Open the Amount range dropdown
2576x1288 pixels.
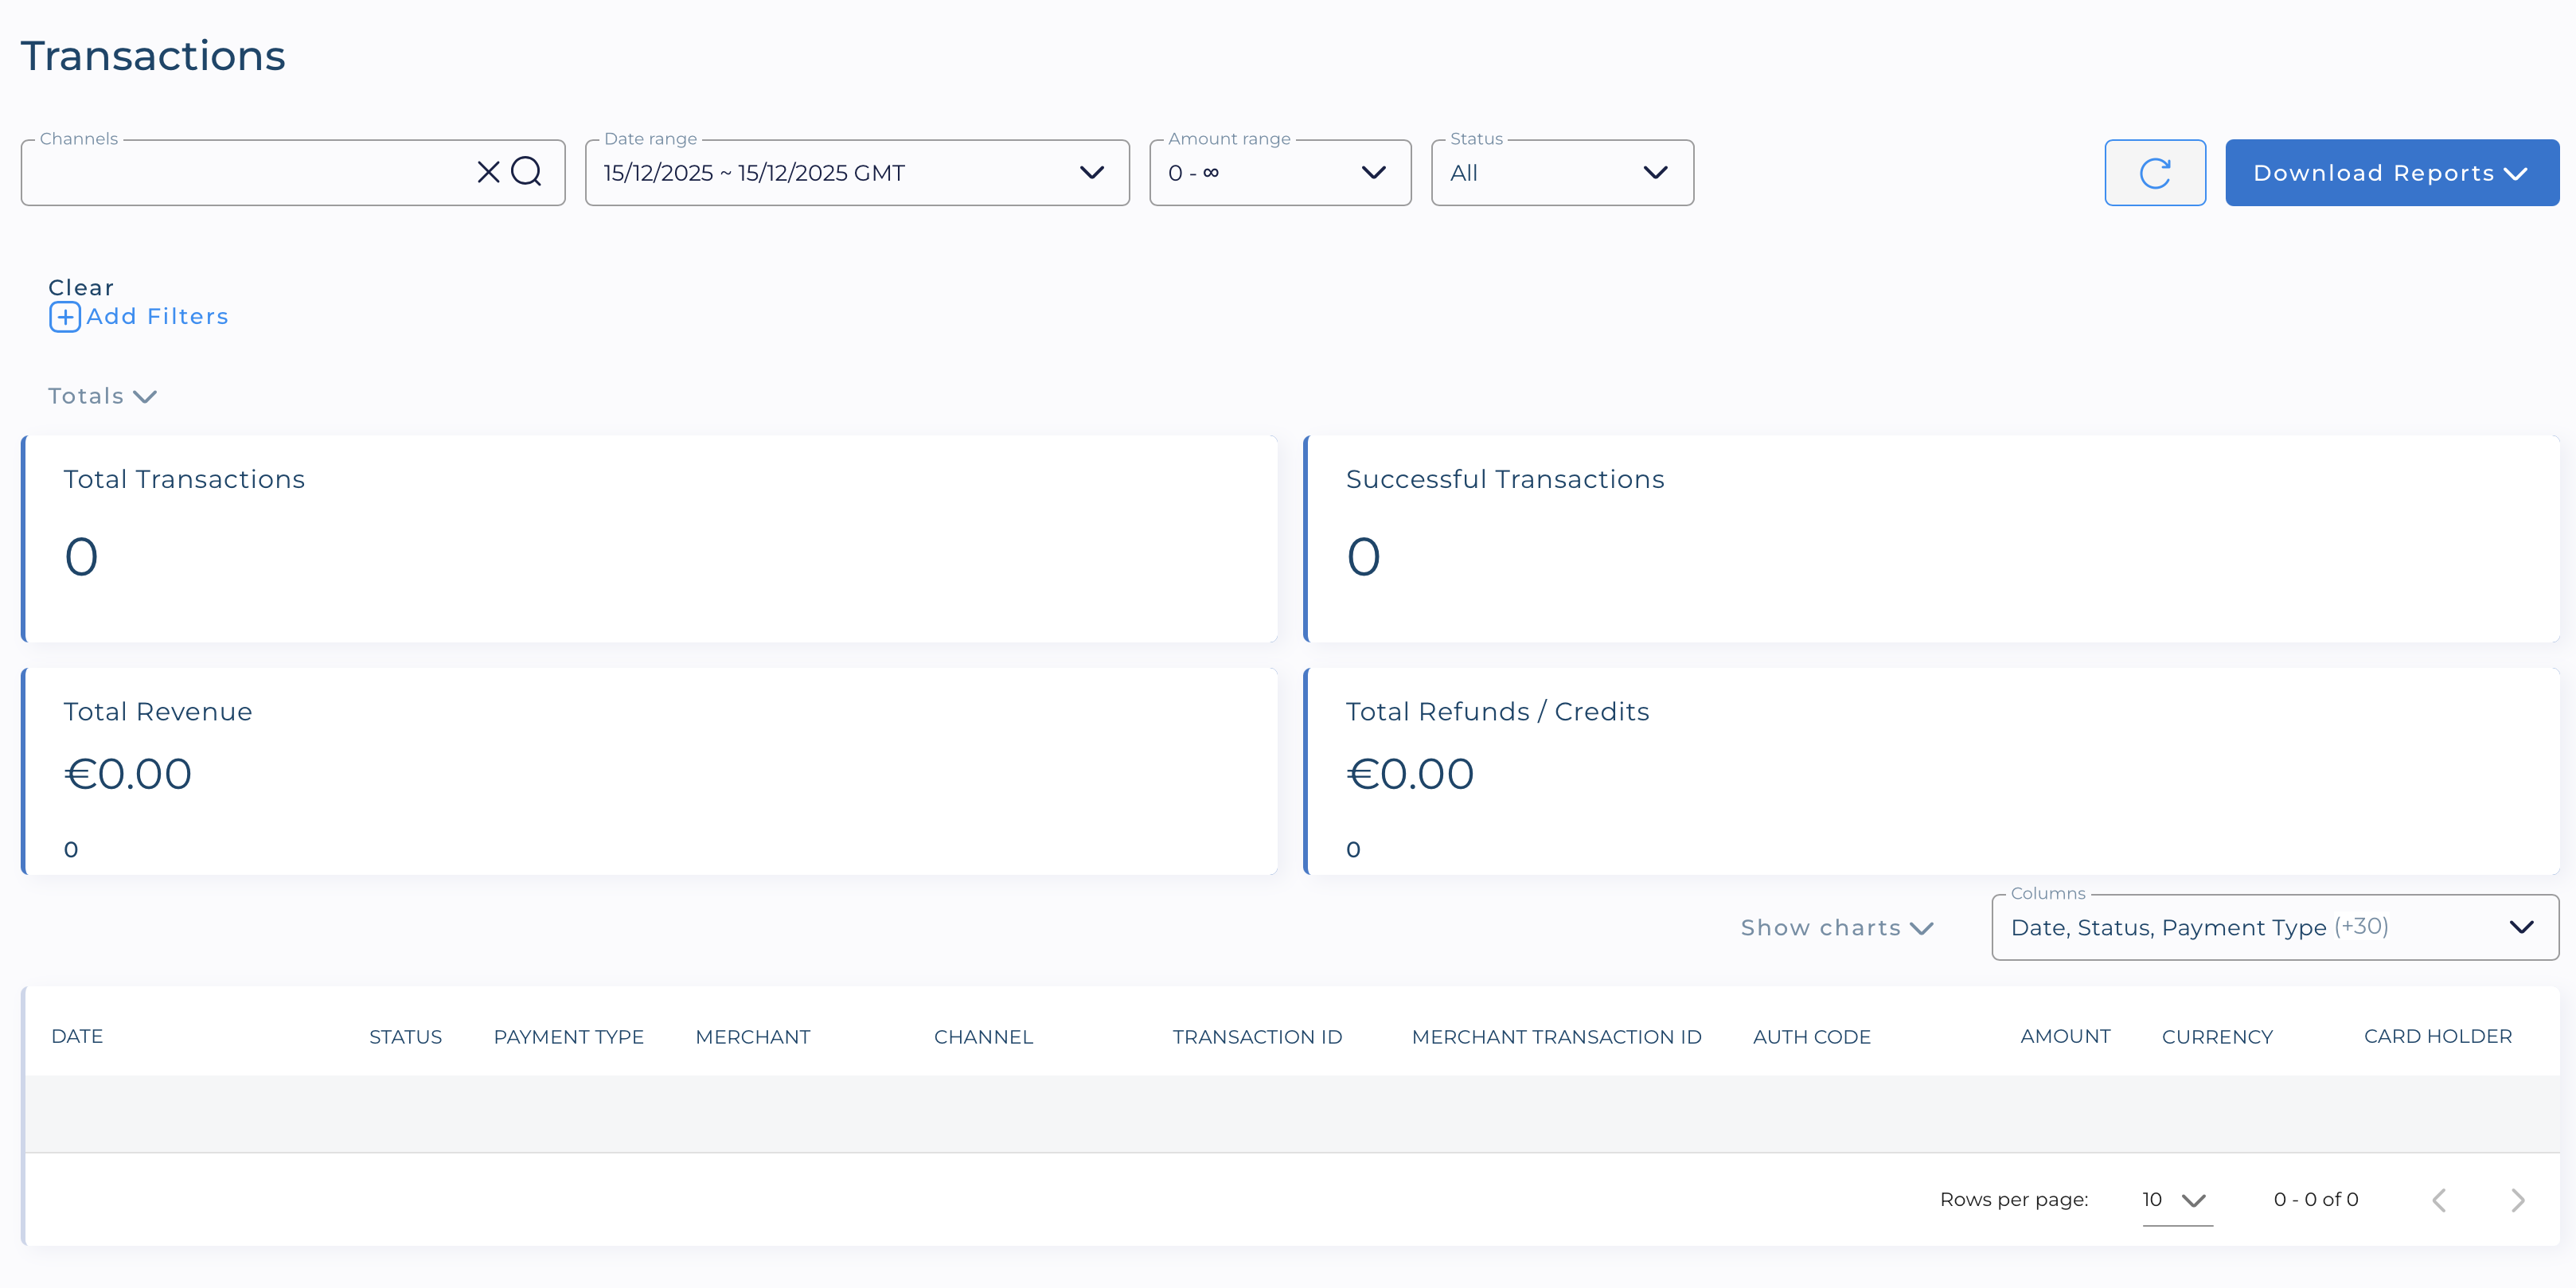coord(1280,173)
